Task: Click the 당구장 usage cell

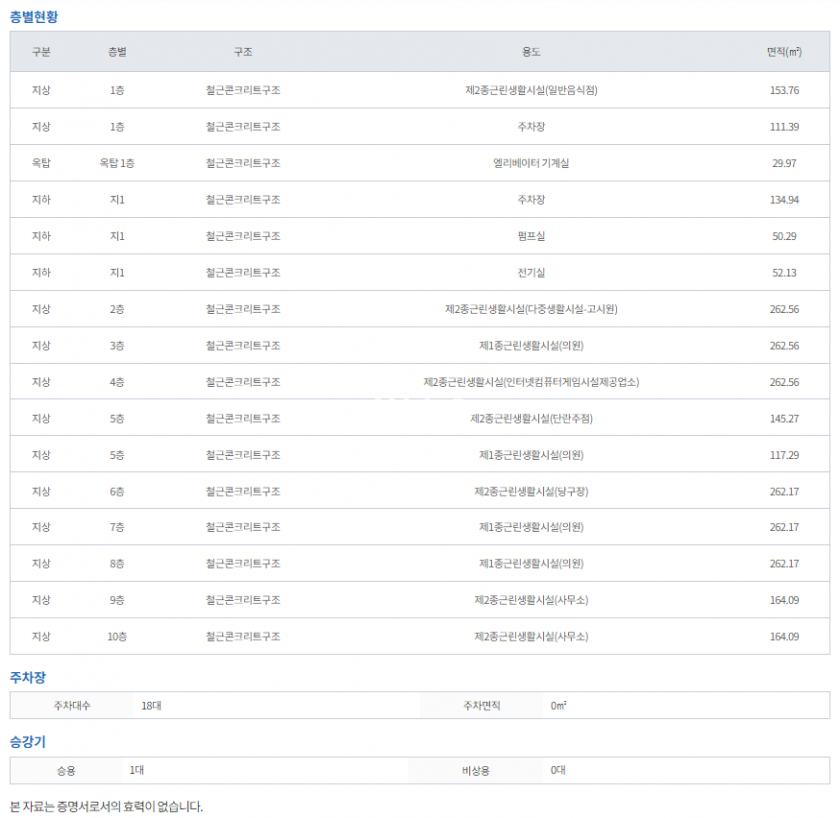Action: 531,492
